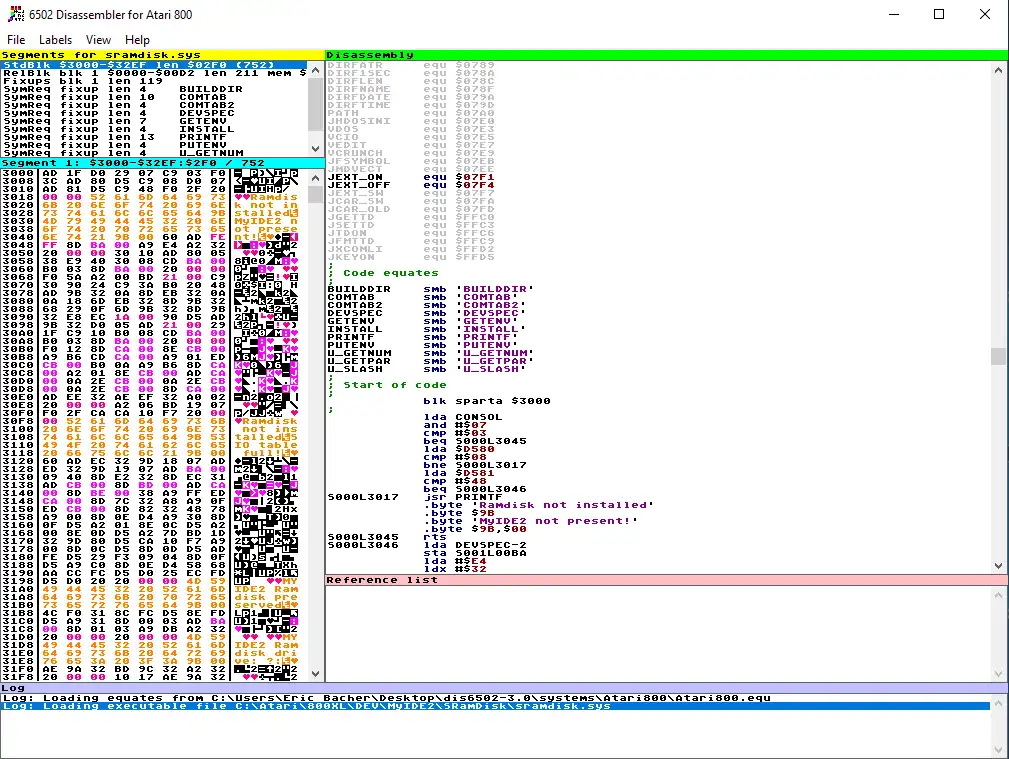
Task: Click the BUILDDIR smb line in disassembly
Action: point(430,289)
